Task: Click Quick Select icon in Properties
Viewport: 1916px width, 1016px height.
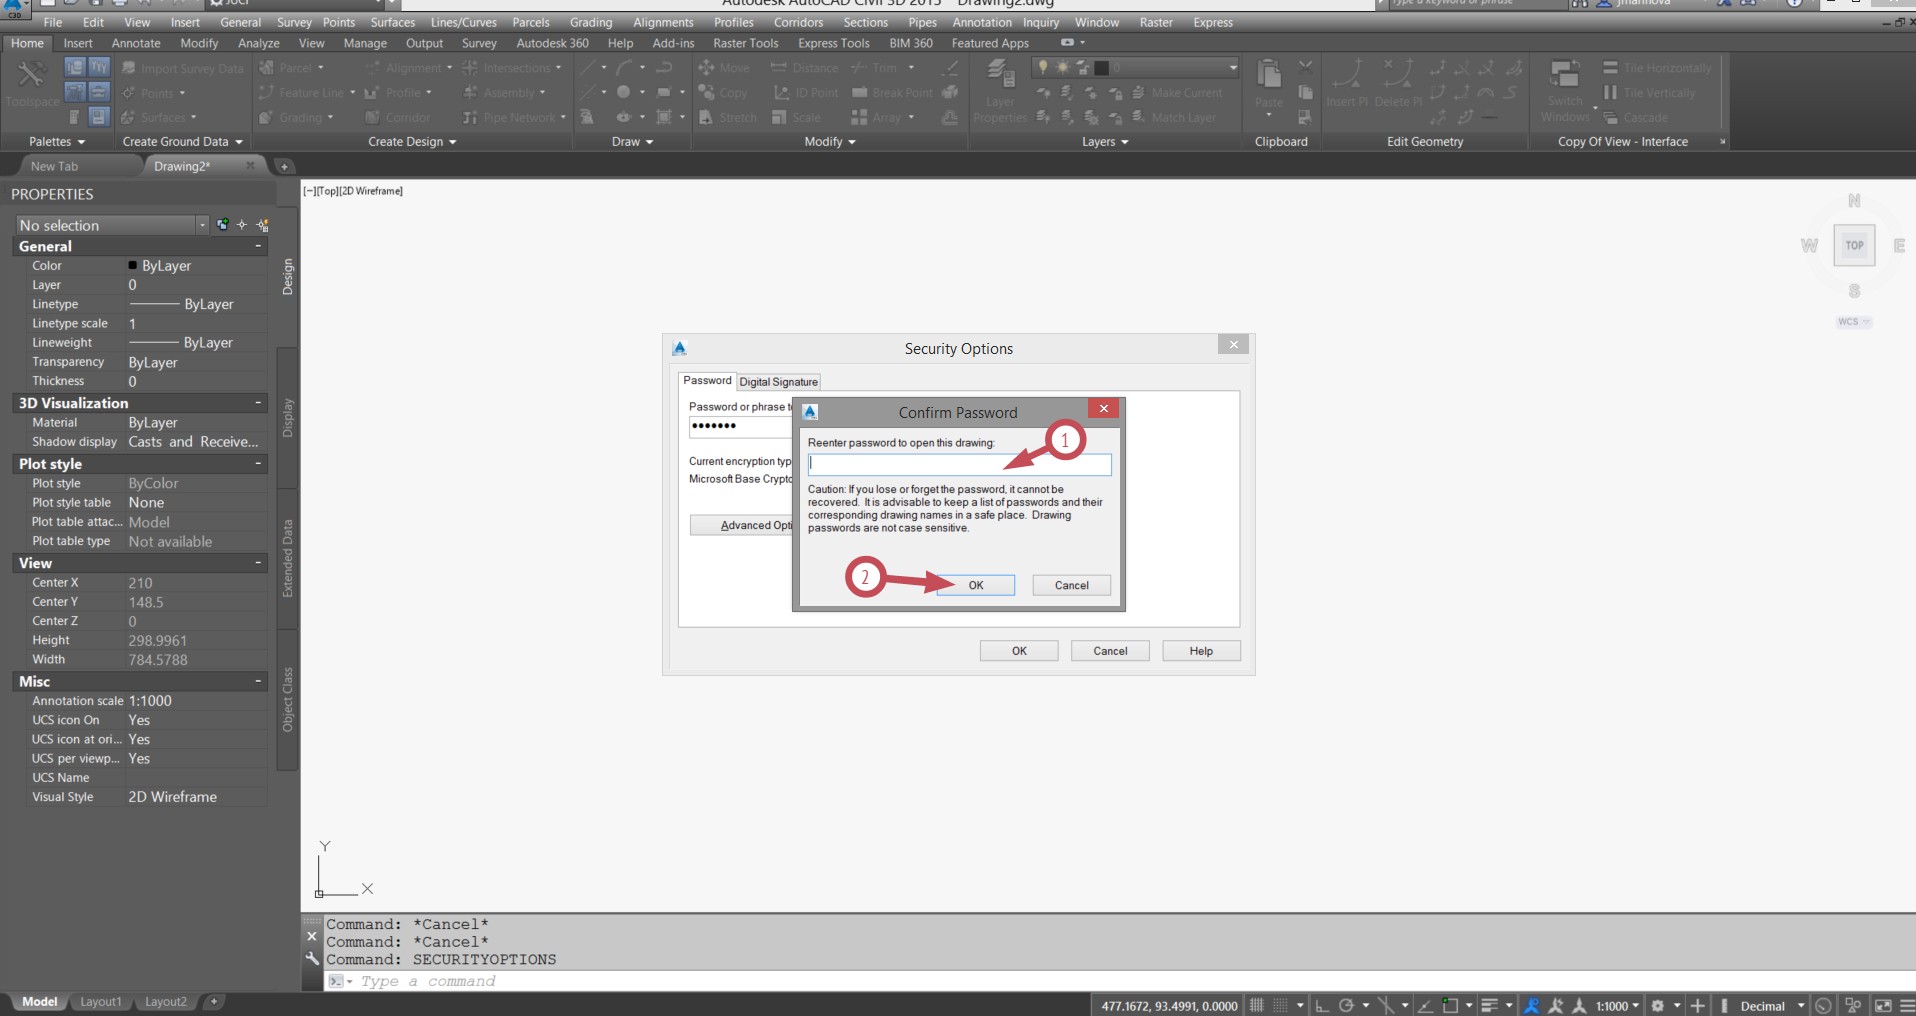Action: click(x=262, y=225)
